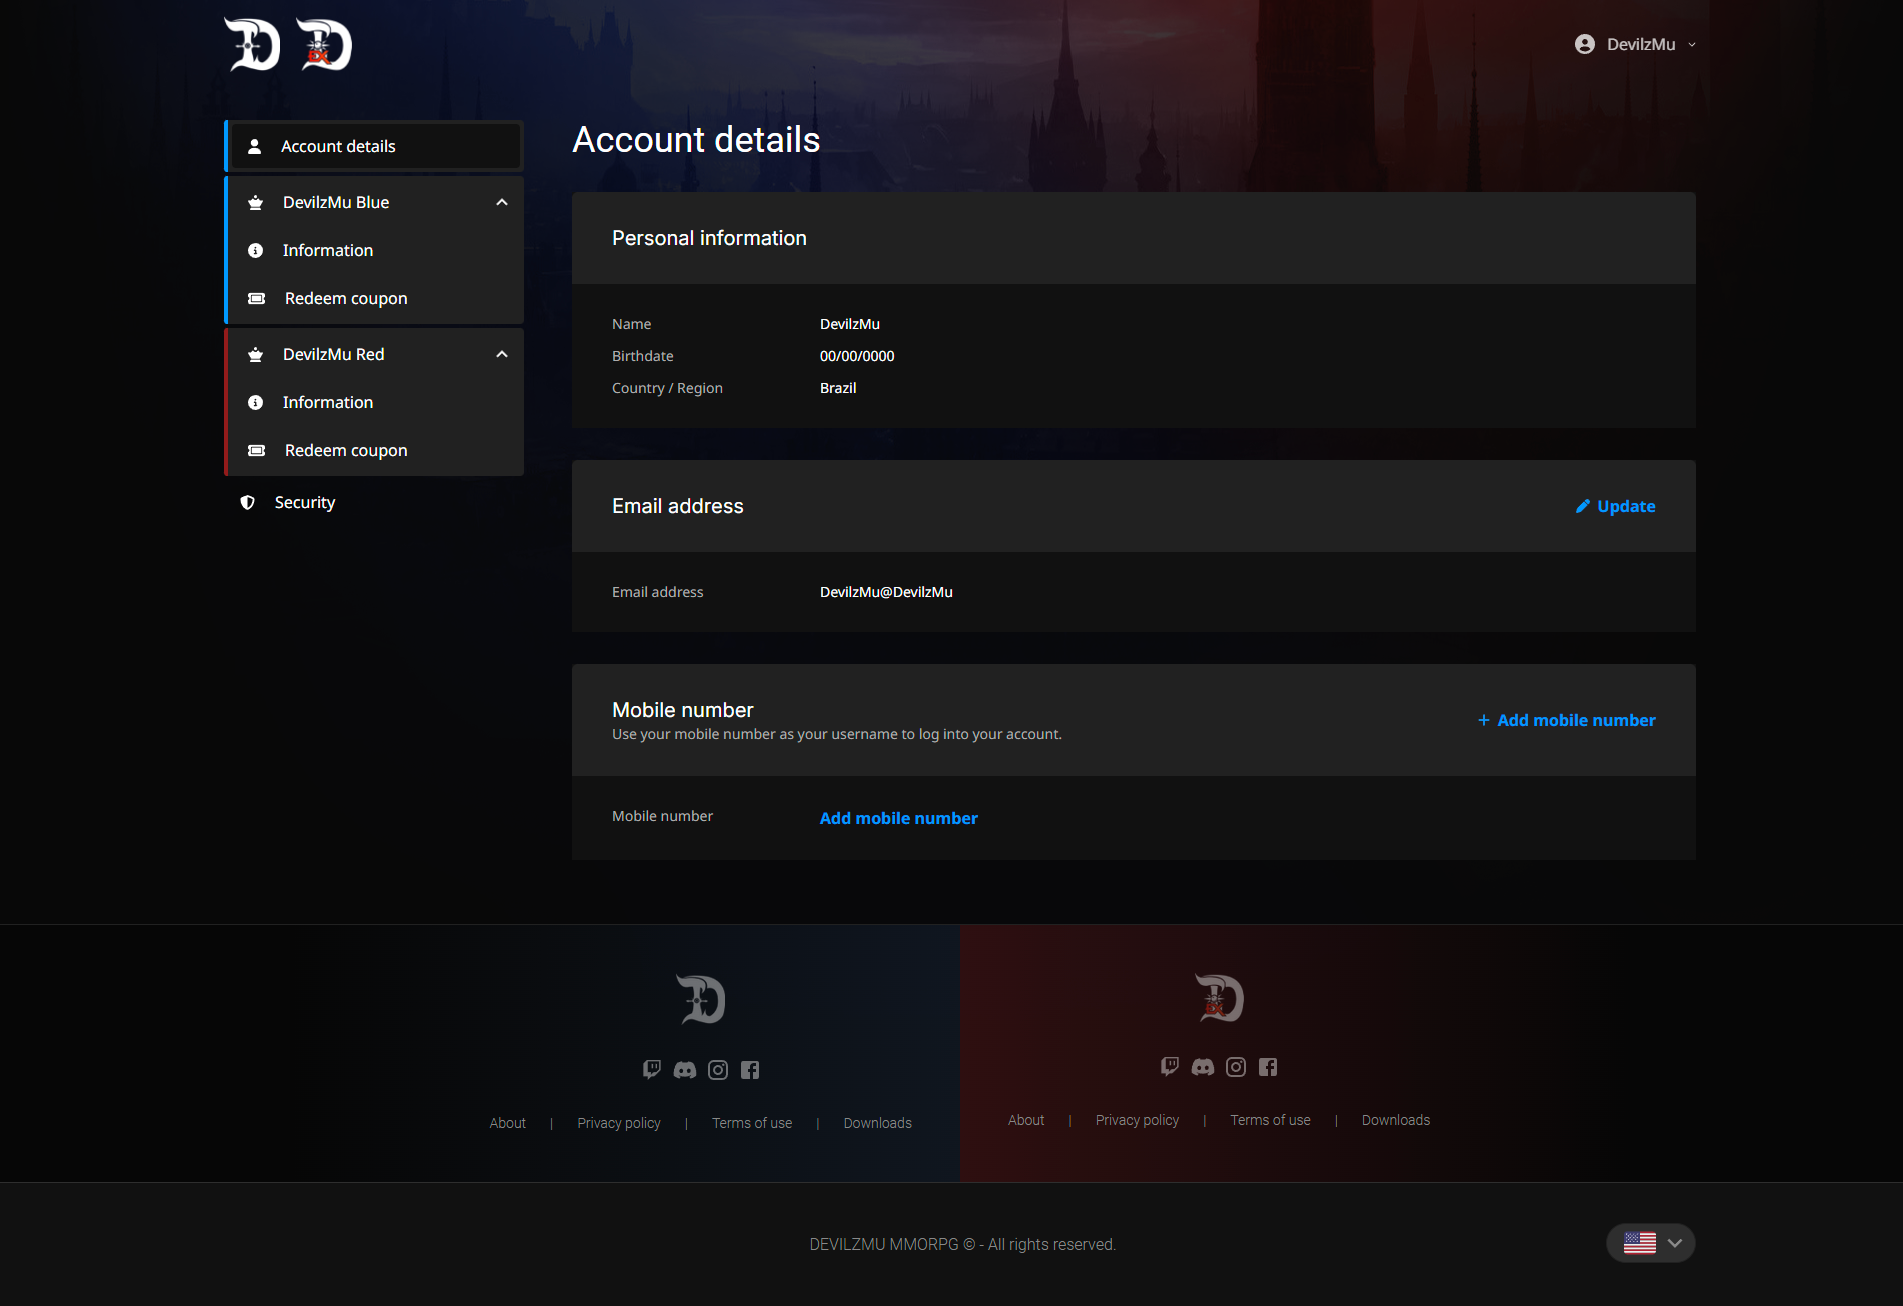1903x1306 pixels.
Task: Open the DevilzMu user account dropdown
Action: (x=1636, y=44)
